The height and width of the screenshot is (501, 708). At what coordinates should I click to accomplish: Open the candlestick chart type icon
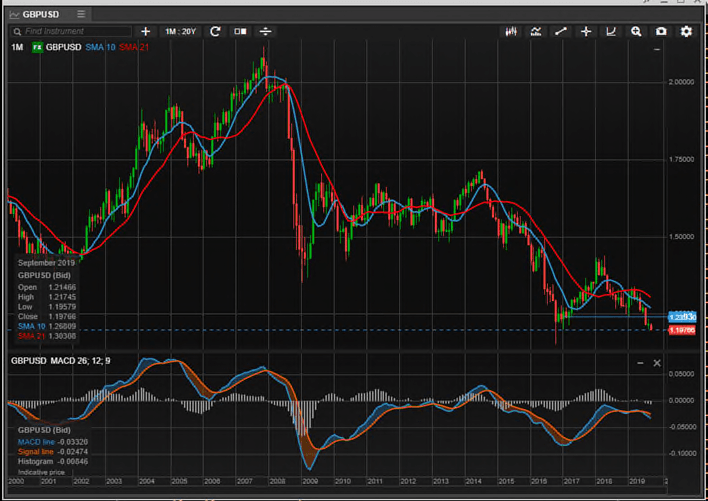tap(511, 31)
